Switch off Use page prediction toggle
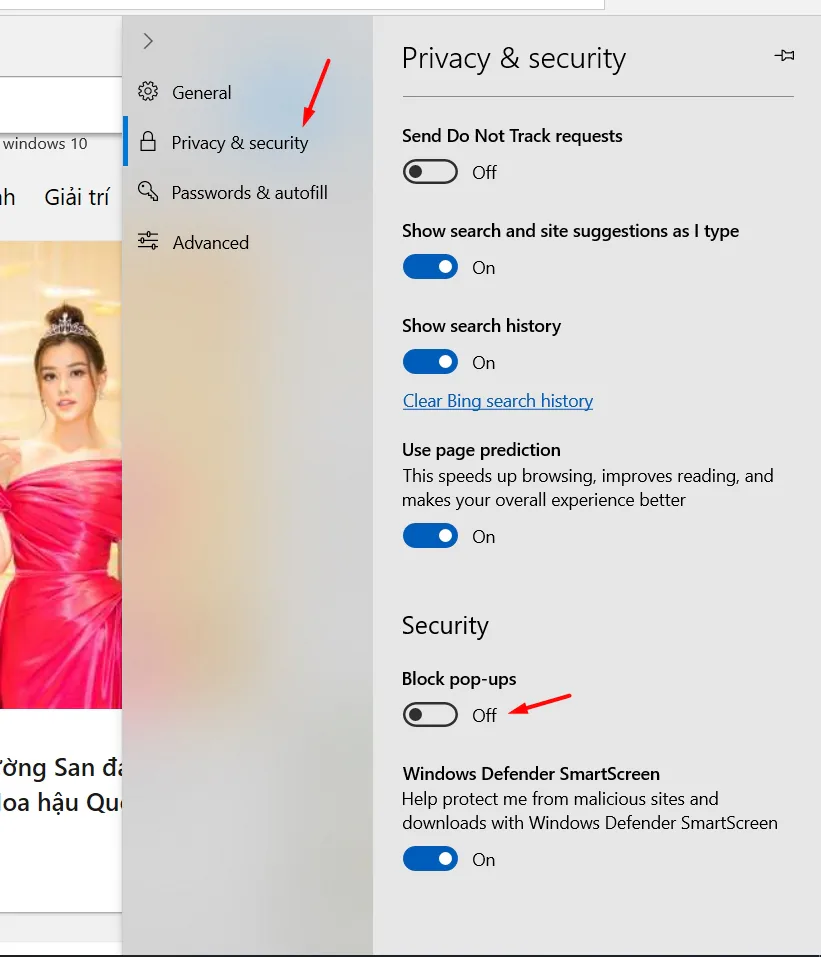821x957 pixels. tap(430, 536)
